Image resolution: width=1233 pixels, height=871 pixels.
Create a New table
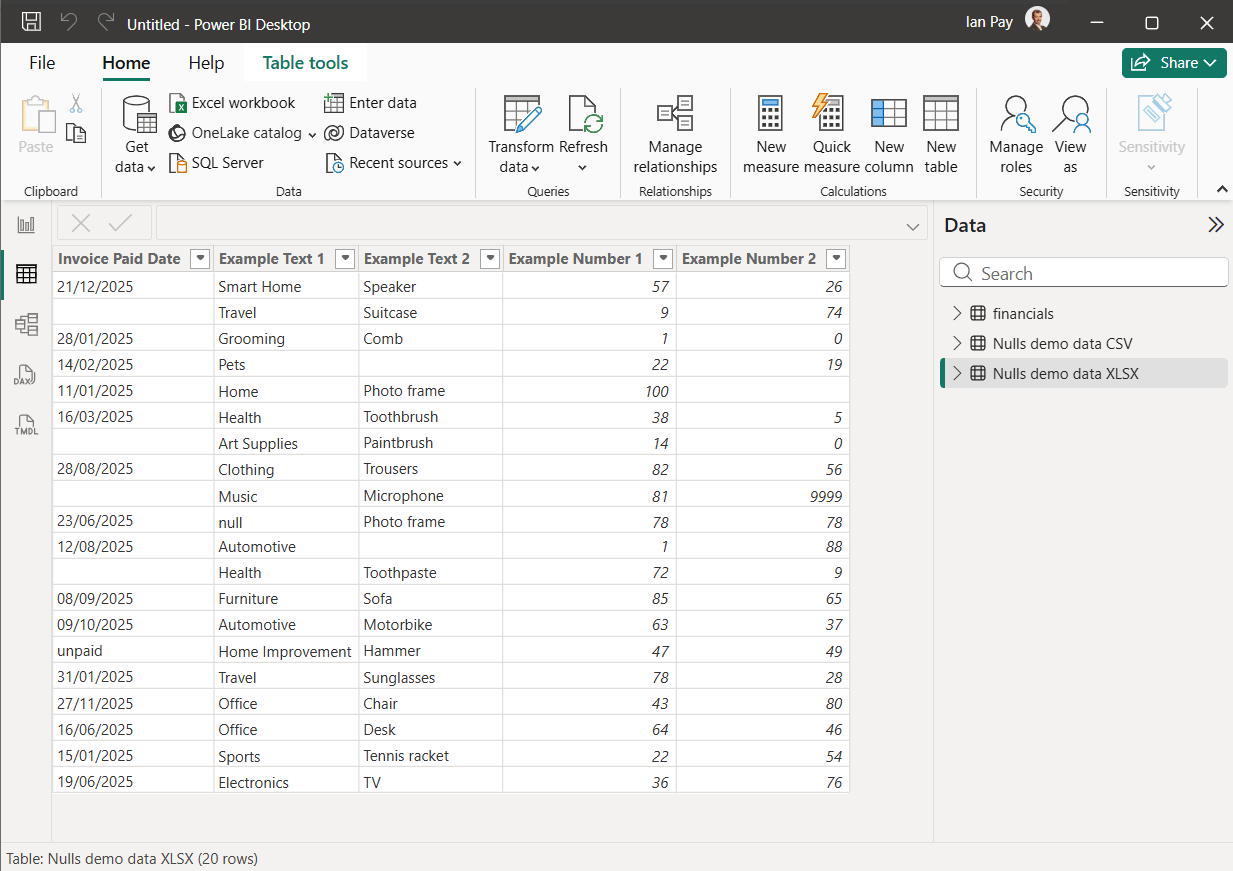pos(940,133)
